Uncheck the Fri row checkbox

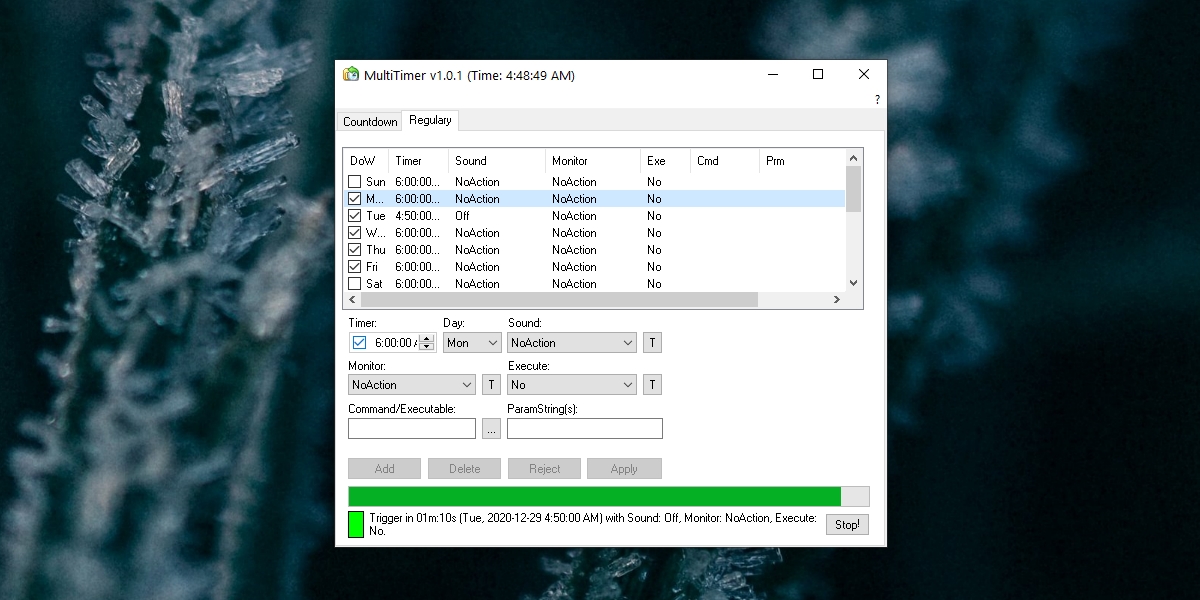pyautogui.click(x=355, y=267)
